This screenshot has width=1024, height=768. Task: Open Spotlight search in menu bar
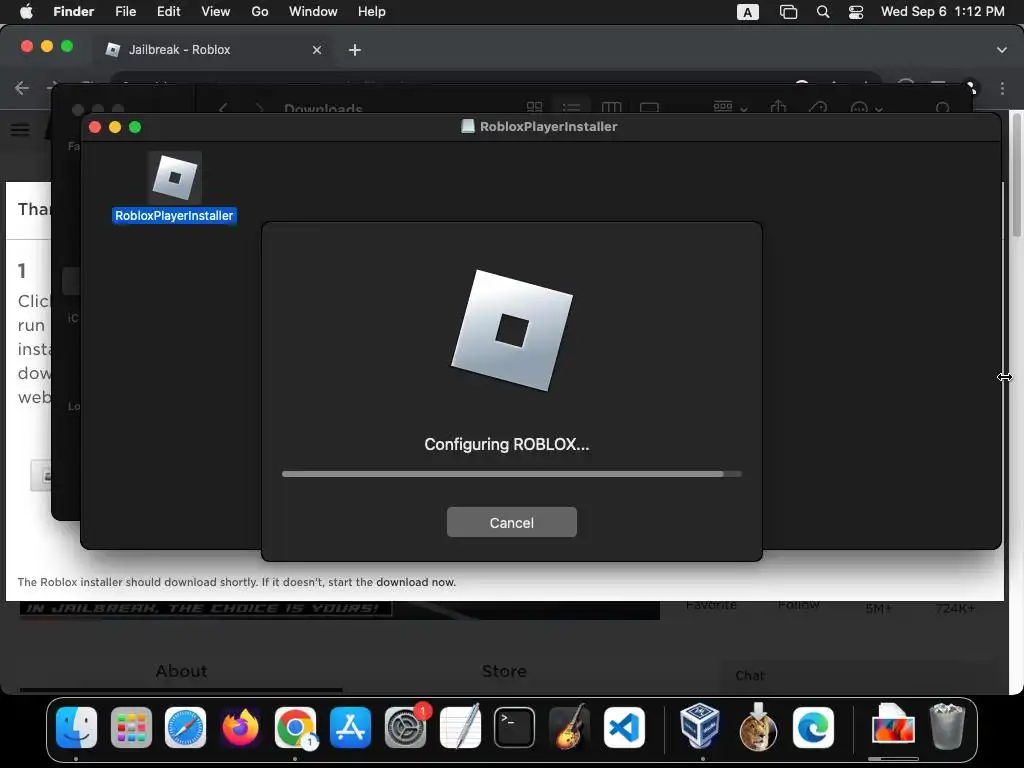(x=823, y=12)
